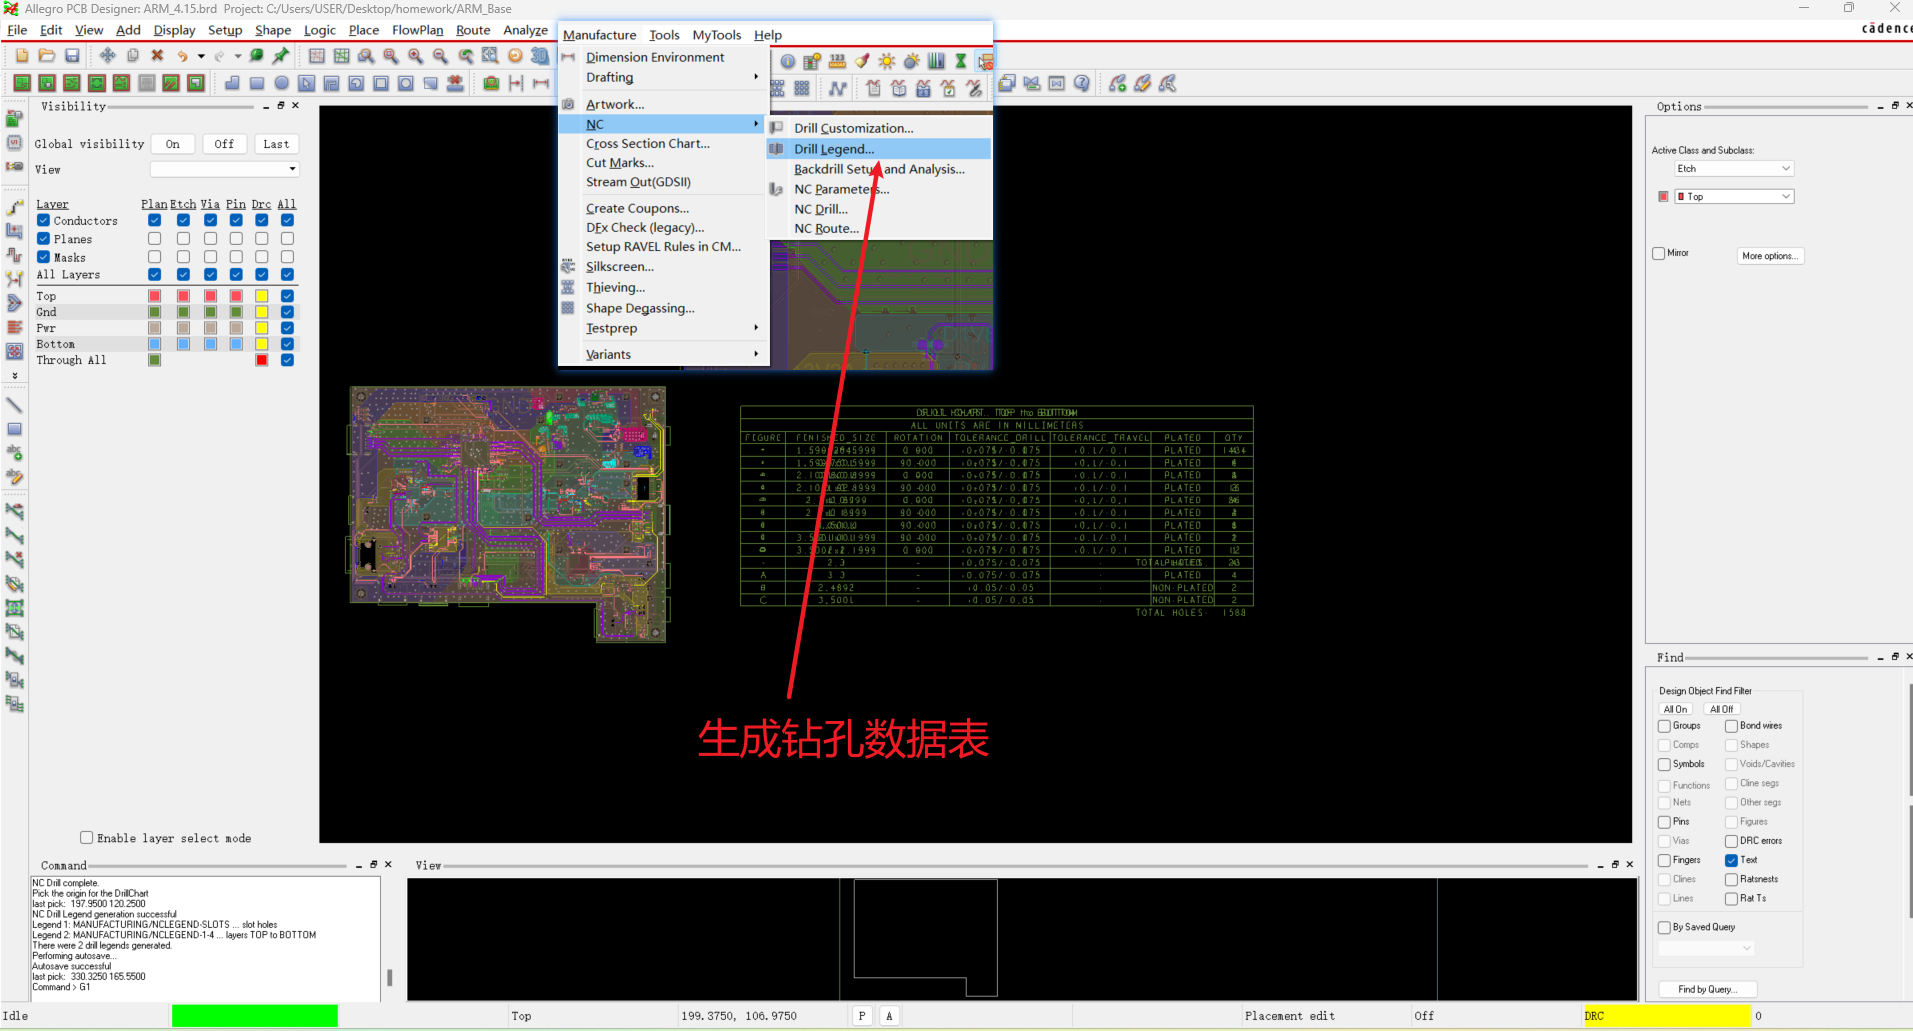Viewport: 1913px width, 1031px height.
Task: Check By Saved Query checkbox
Action: pyautogui.click(x=1664, y=927)
